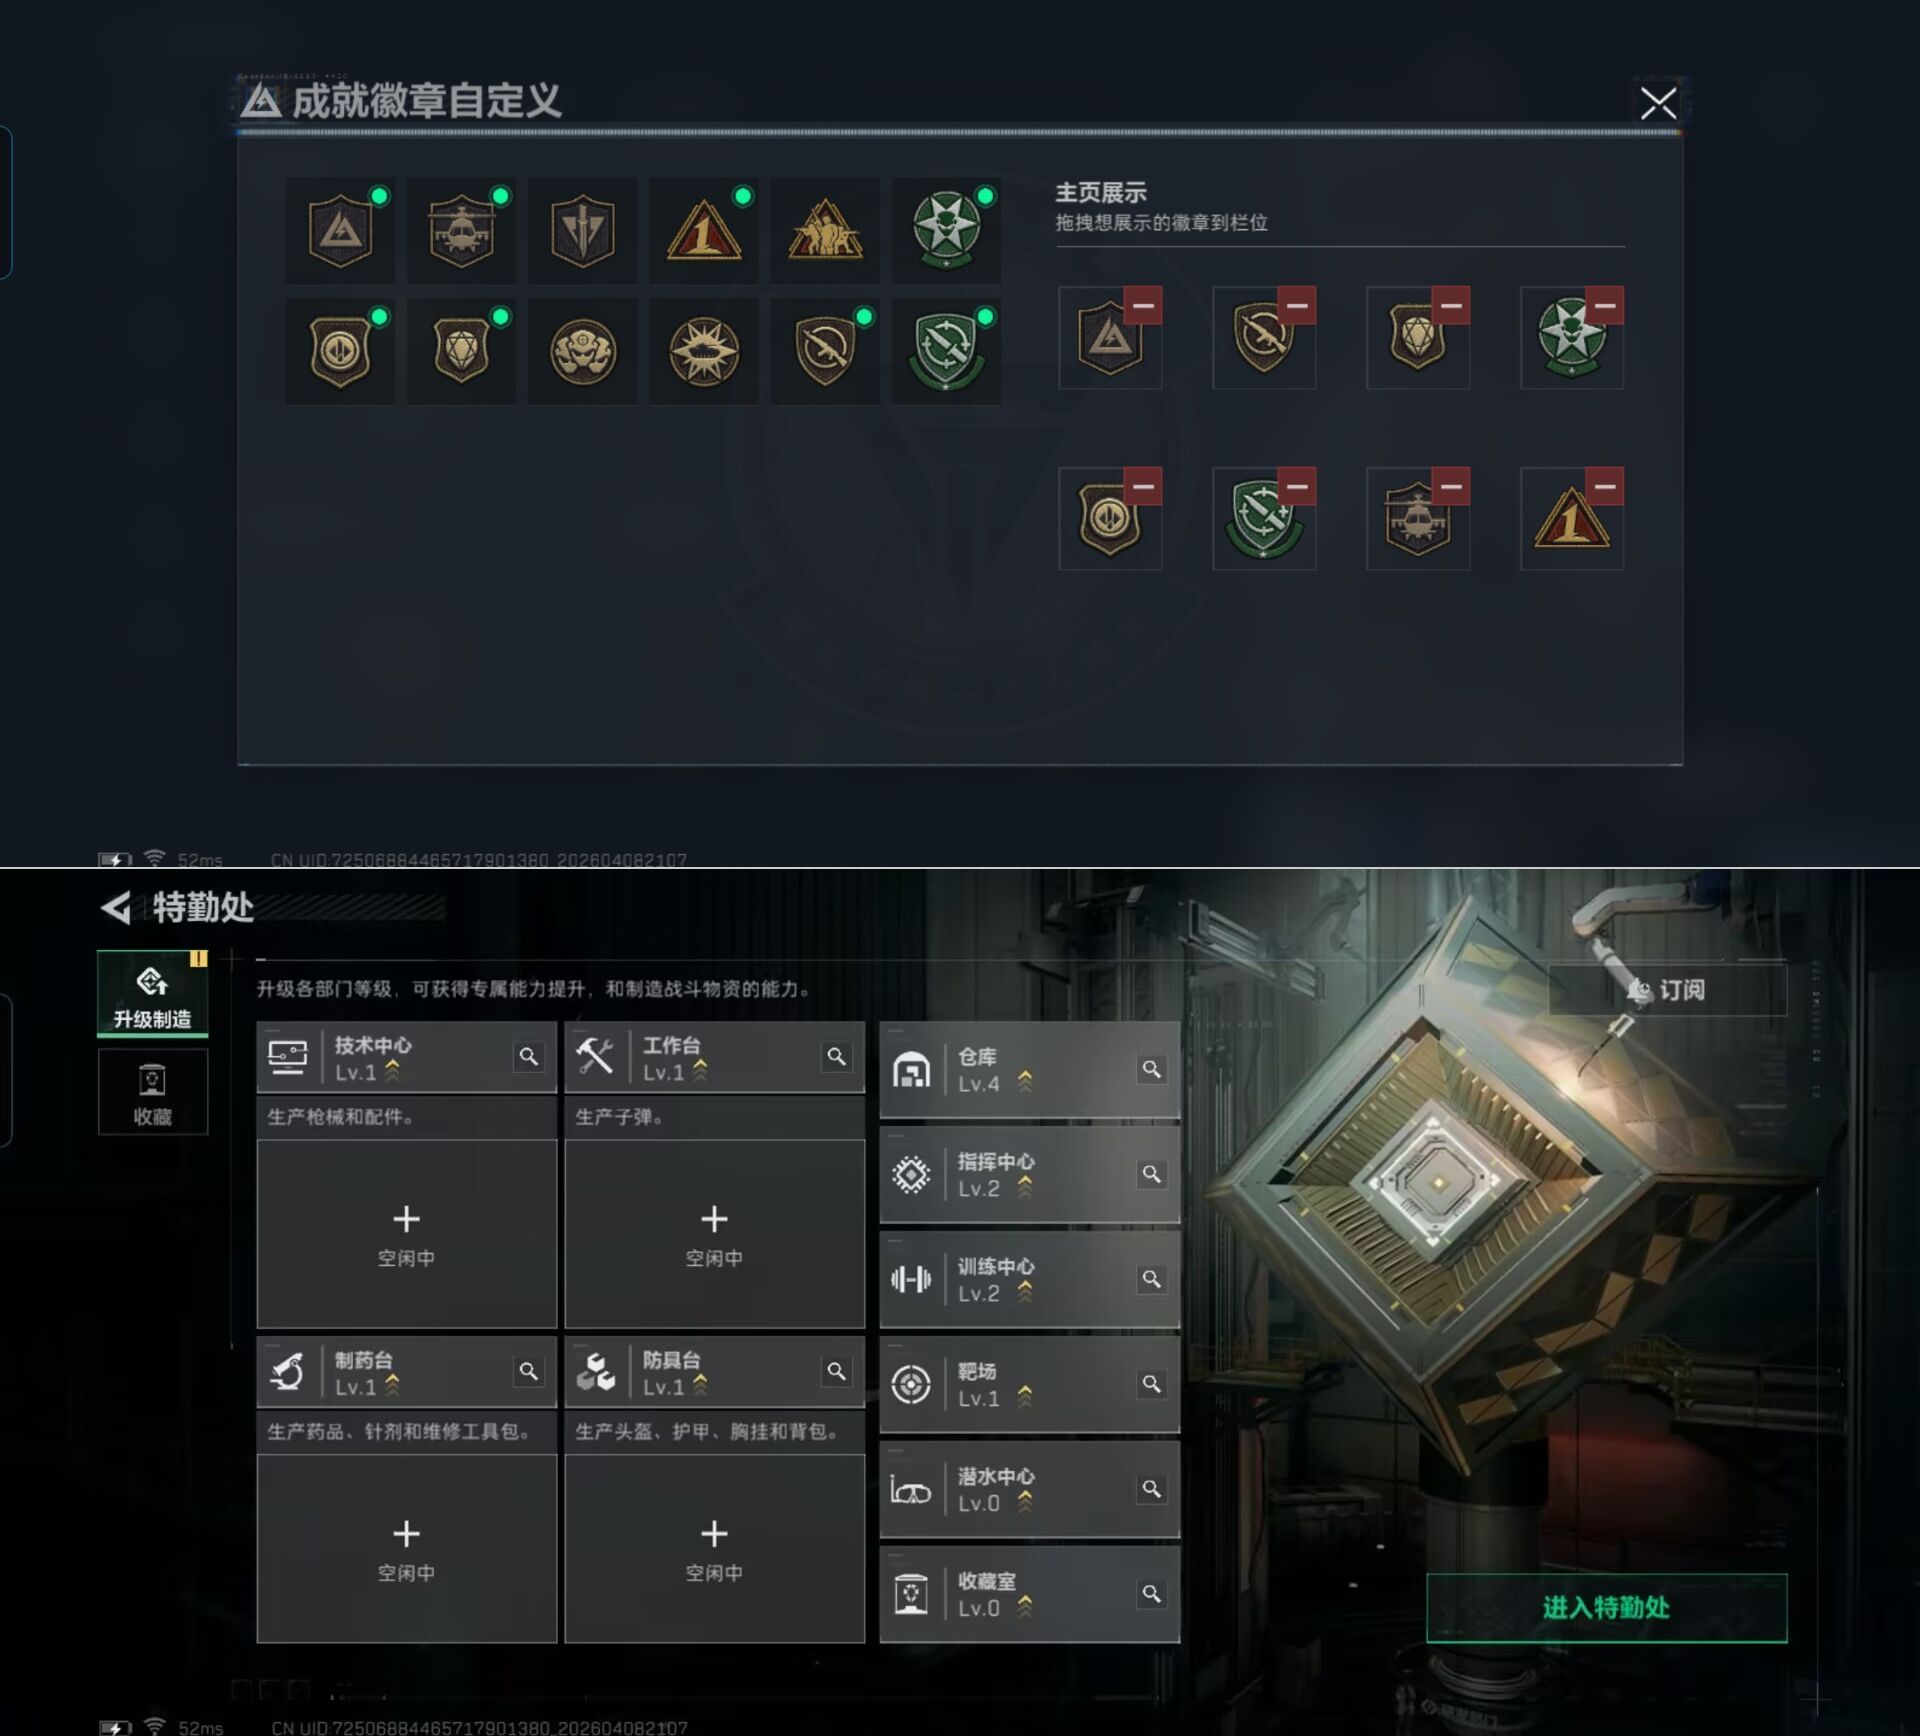This screenshot has height=1736, width=1920.
Task: Switch to the 收藏 tab
Action: (152, 1092)
